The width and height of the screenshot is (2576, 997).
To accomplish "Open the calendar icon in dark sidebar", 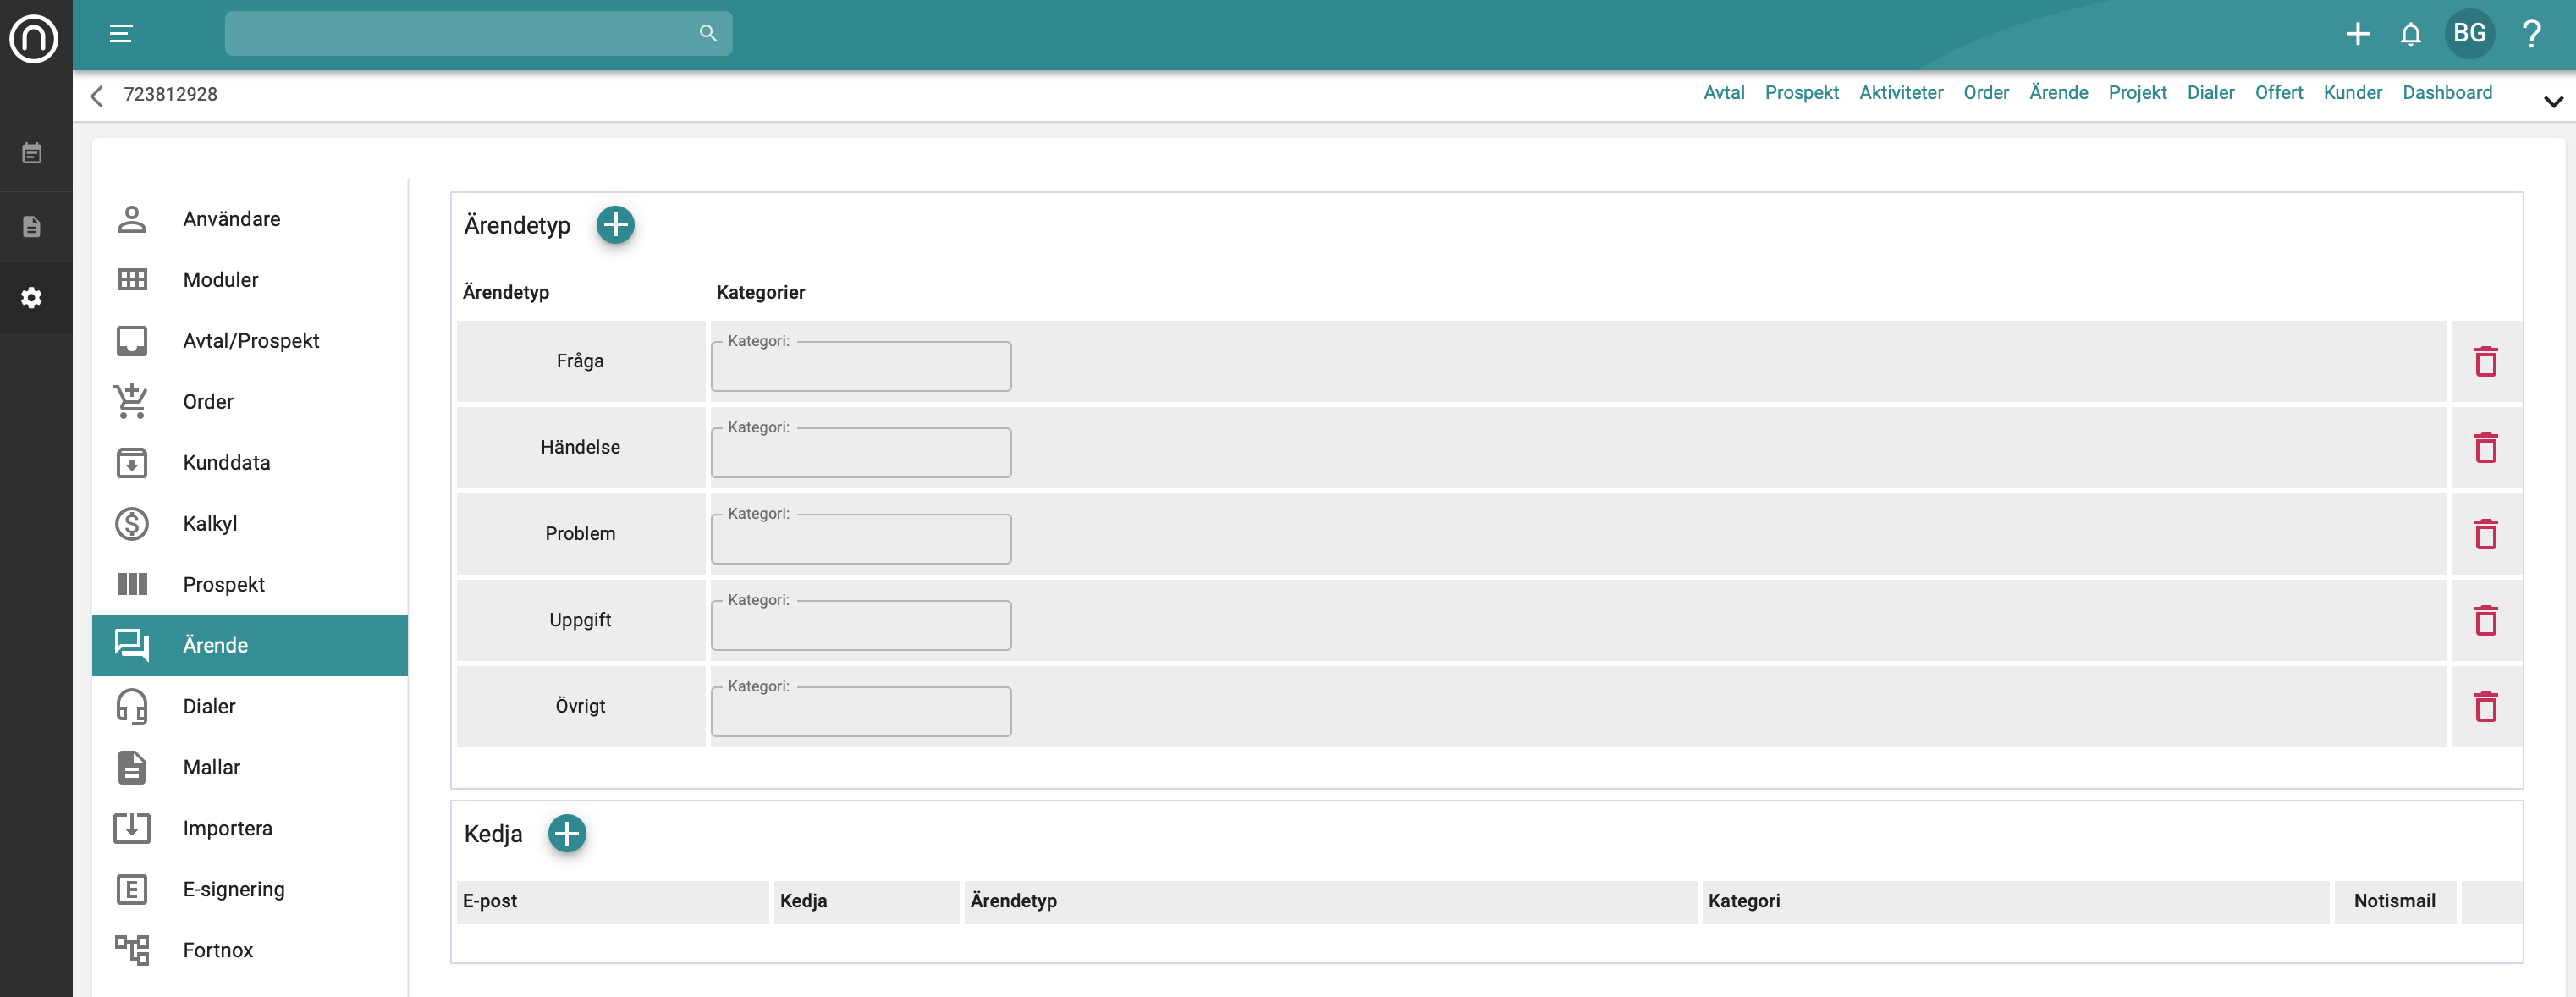I will (x=32, y=153).
